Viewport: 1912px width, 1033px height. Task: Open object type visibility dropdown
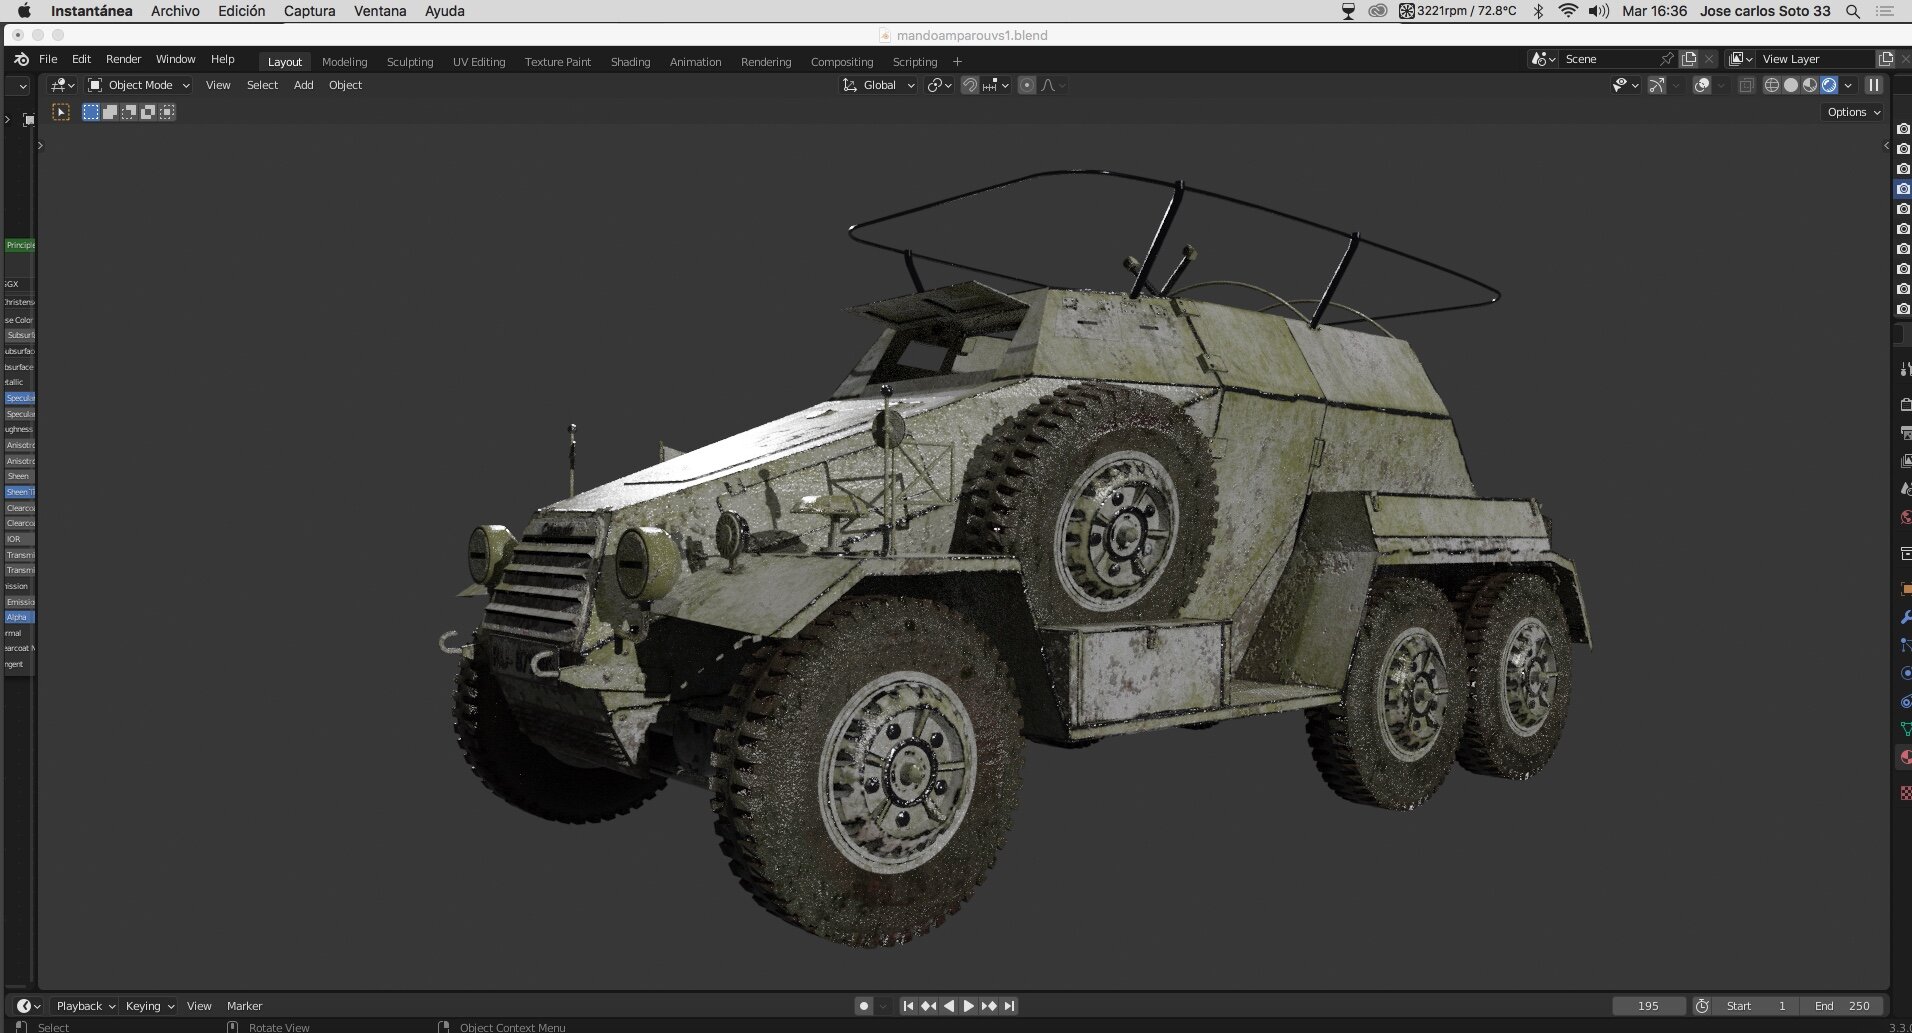pos(1625,85)
